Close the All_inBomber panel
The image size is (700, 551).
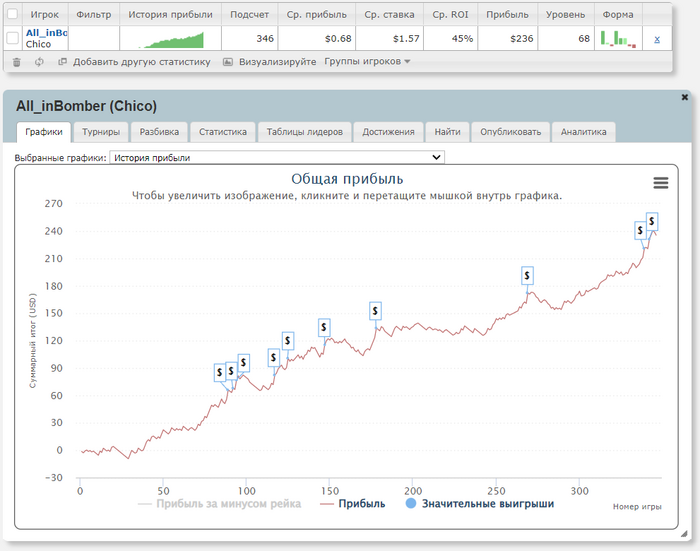click(684, 97)
